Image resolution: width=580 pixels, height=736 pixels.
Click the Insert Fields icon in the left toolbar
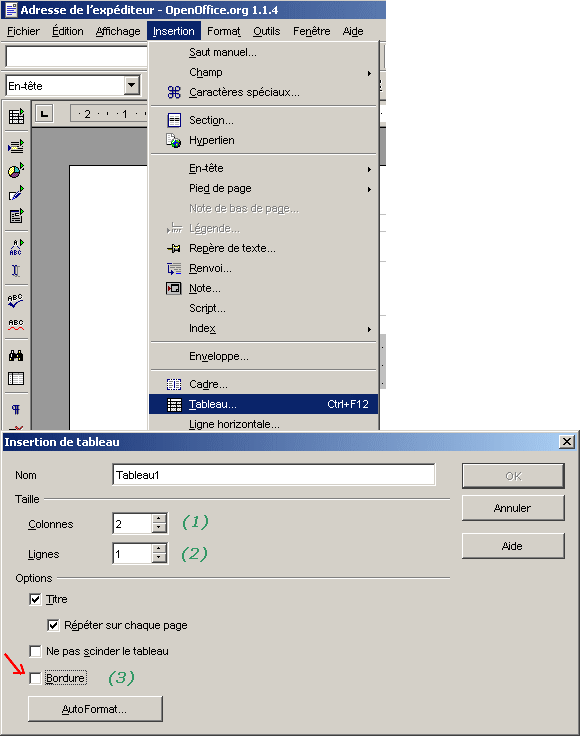click(x=16, y=146)
